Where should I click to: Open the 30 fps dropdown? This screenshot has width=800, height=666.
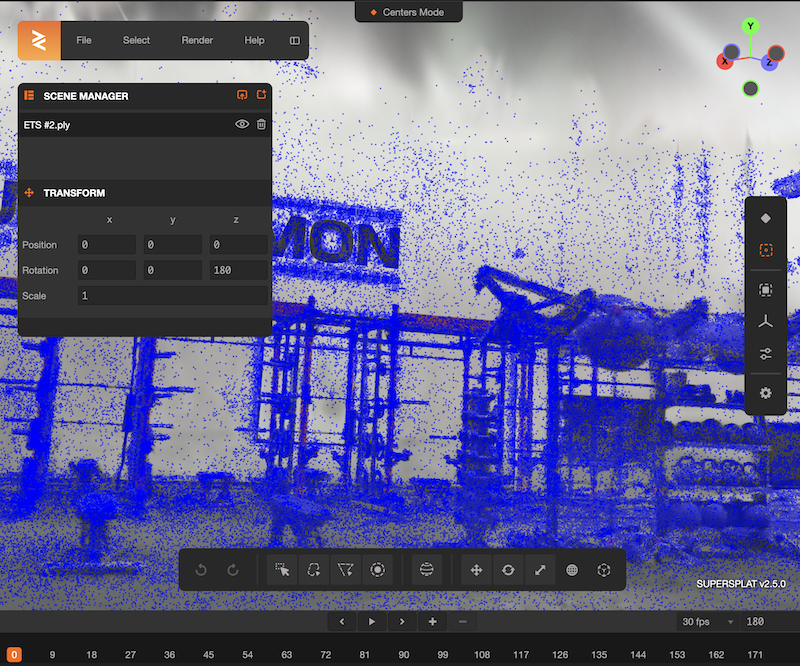pyautogui.click(x=707, y=622)
